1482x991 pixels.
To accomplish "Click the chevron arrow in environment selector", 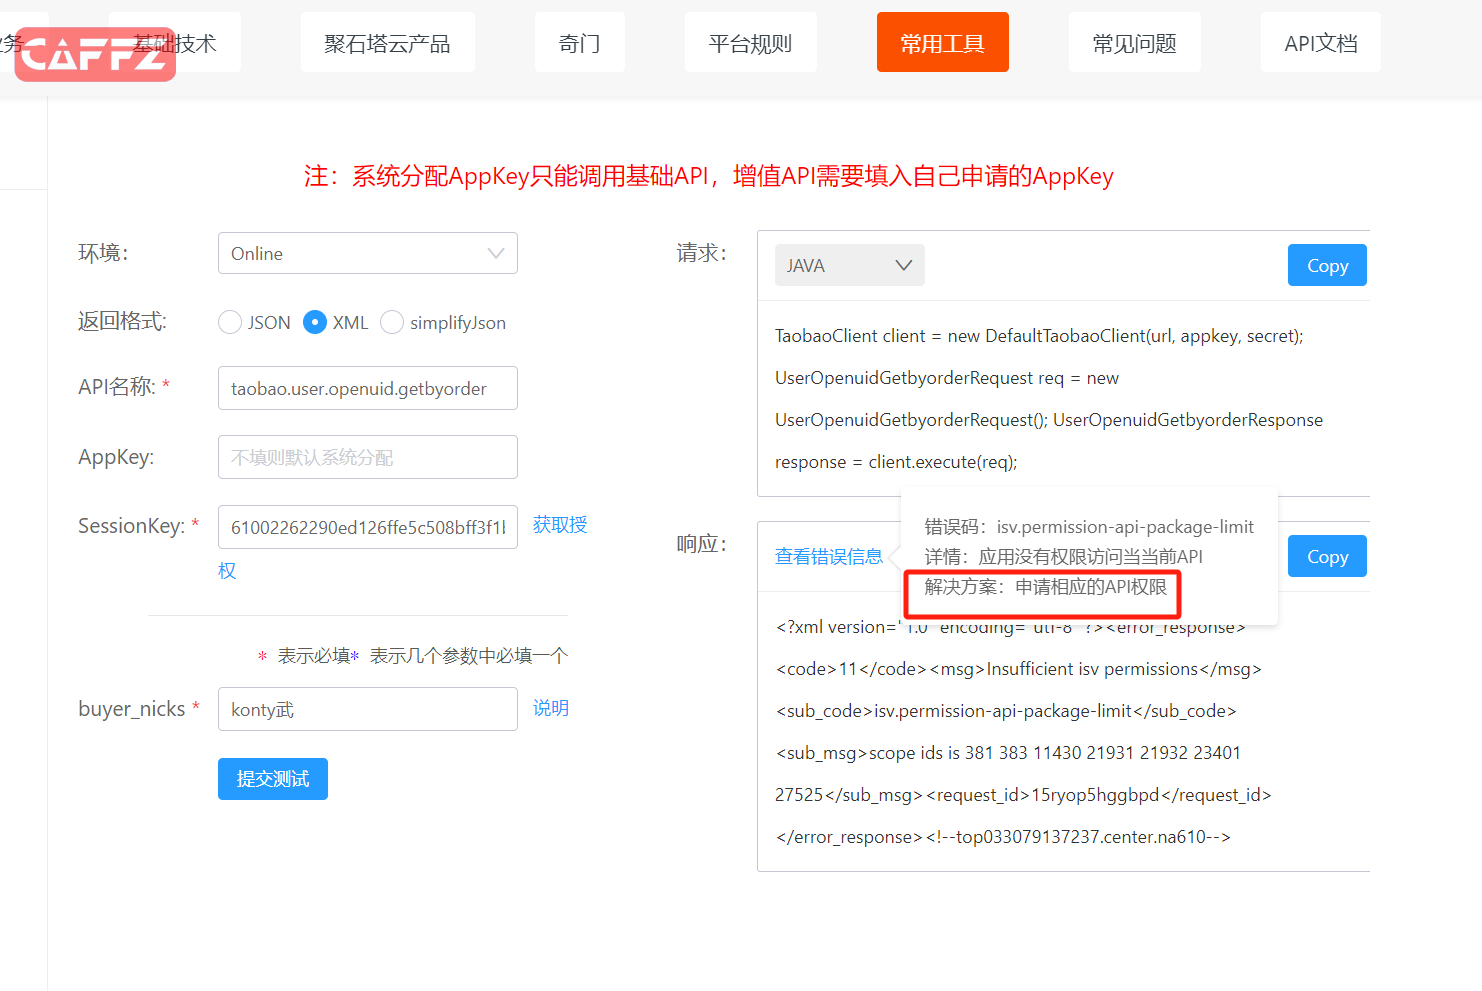I will coord(496,253).
